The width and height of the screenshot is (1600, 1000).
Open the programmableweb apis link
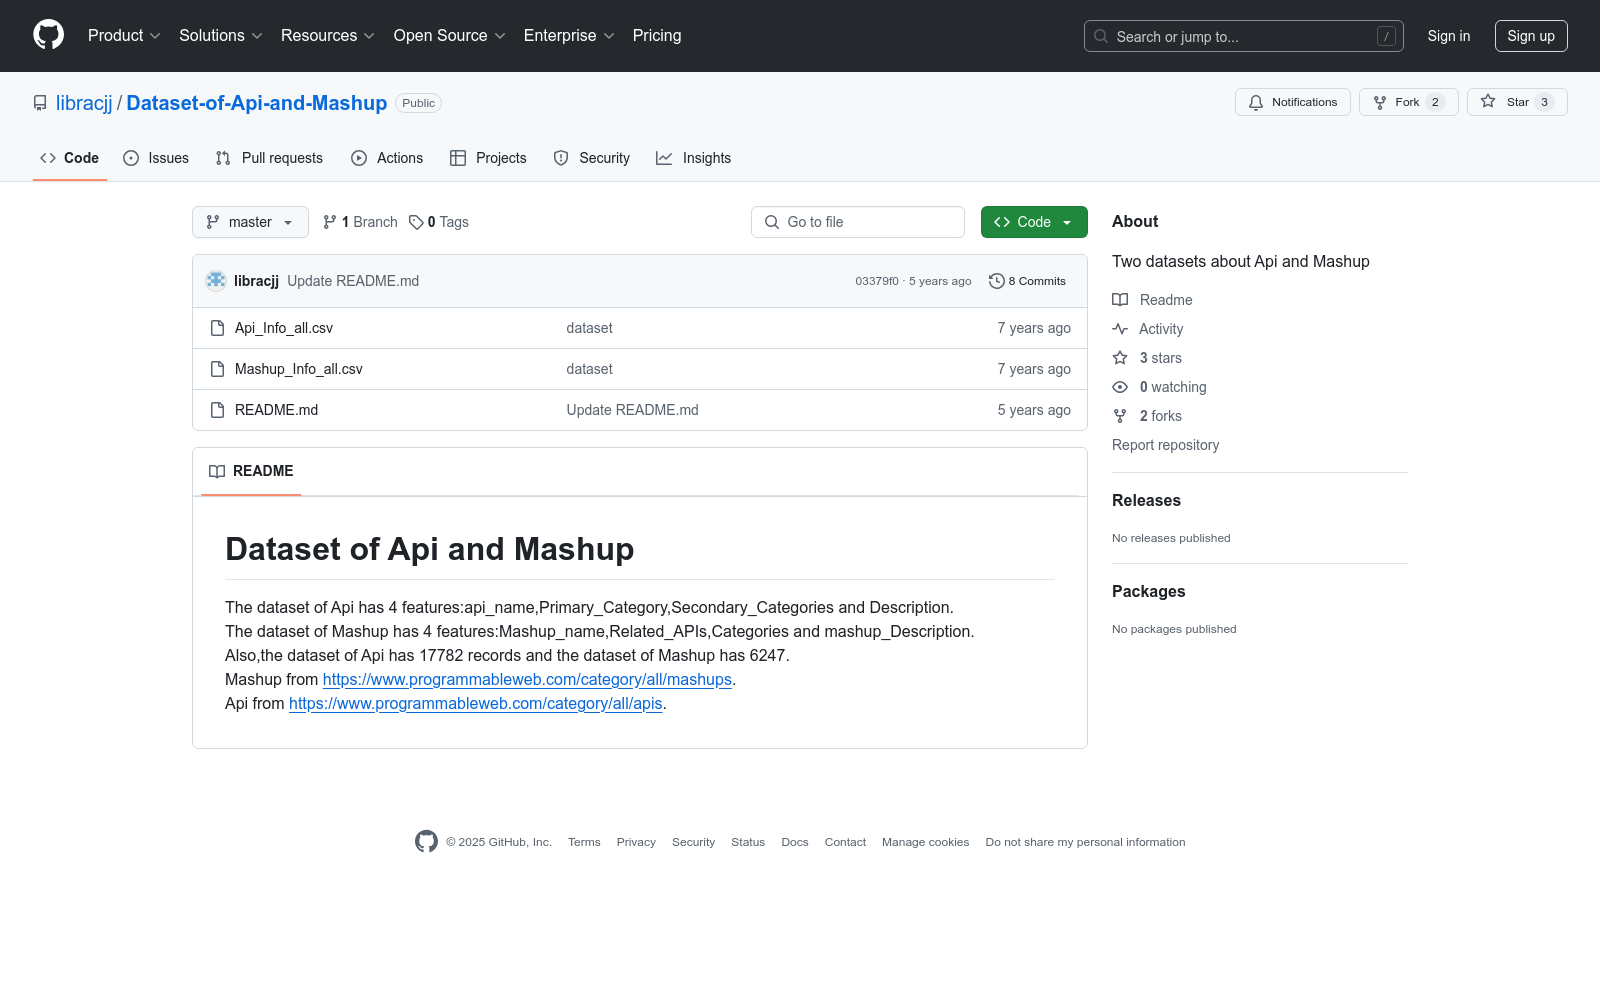pyautogui.click(x=476, y=704)
